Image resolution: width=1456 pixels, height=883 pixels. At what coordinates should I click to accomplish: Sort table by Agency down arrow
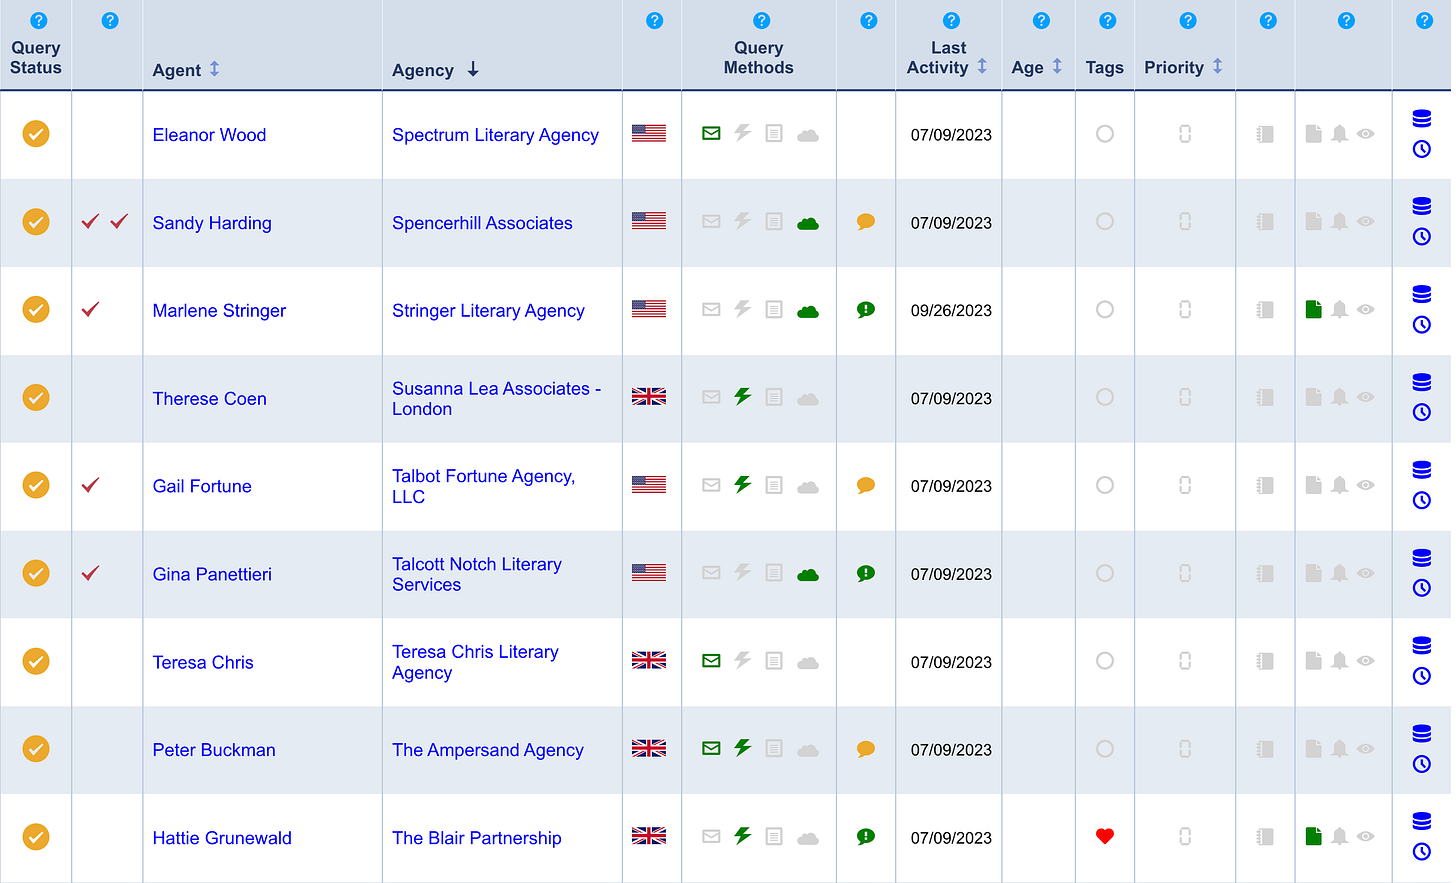[473, 69]
